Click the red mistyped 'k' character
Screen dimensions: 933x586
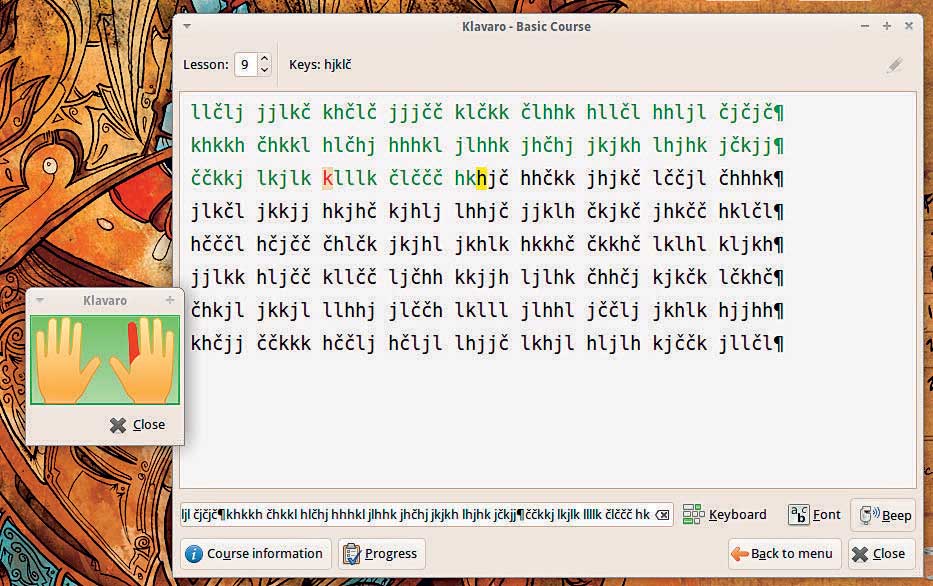[x=327, y=178]
